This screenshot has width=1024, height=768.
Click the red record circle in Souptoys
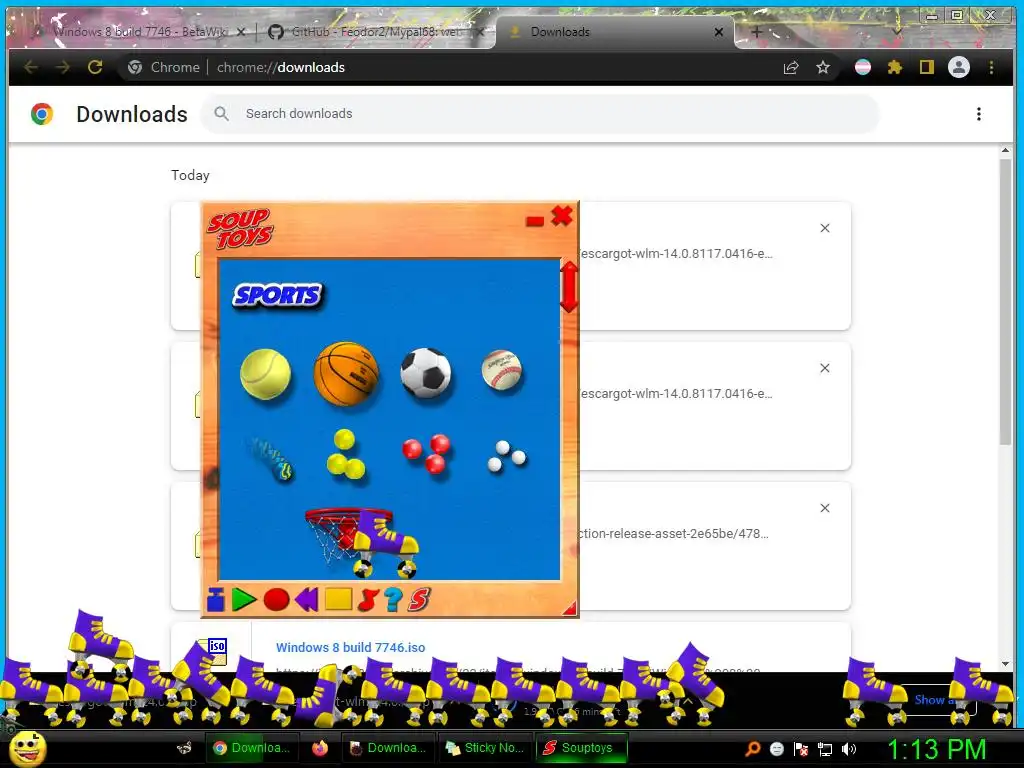click(x=276, y=600)
